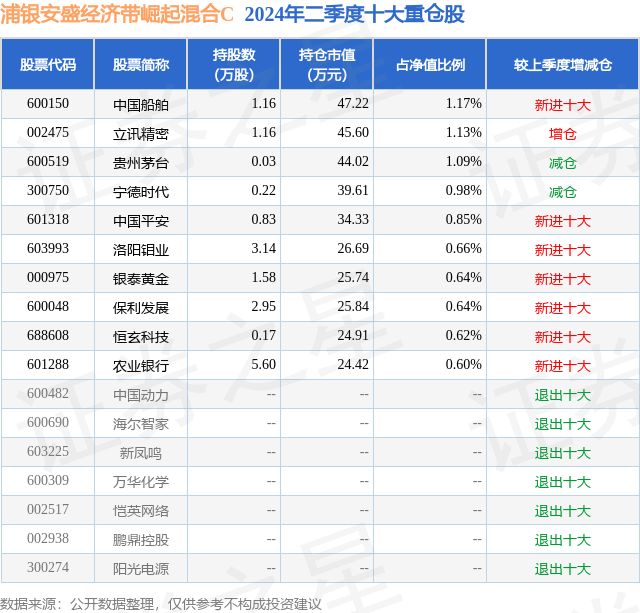Click stock code 688608
Screen dimensions: 640x613
48,335
